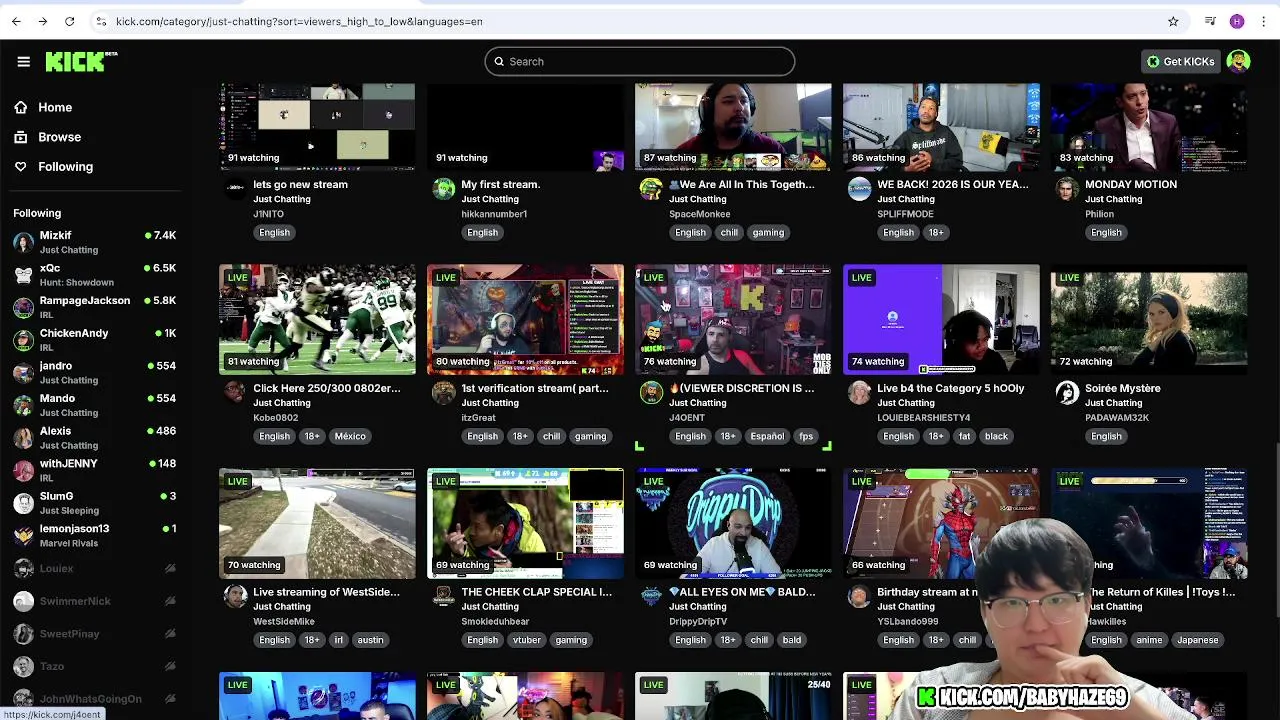1280x720 pixels.
Task: Click México tag under Kobe0802
Action: tap(350, 436)
